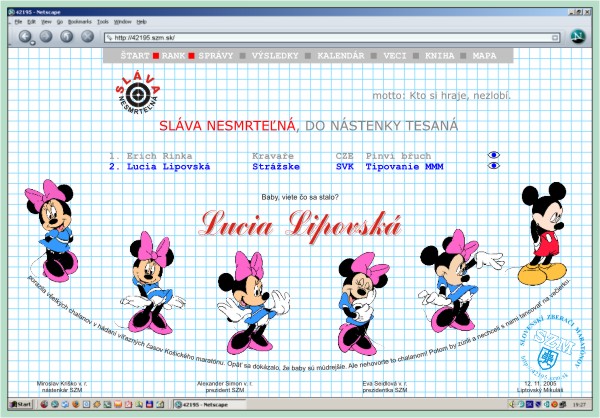Open the Windows Start button
600x418 pixels.
(x=21, y=404)
